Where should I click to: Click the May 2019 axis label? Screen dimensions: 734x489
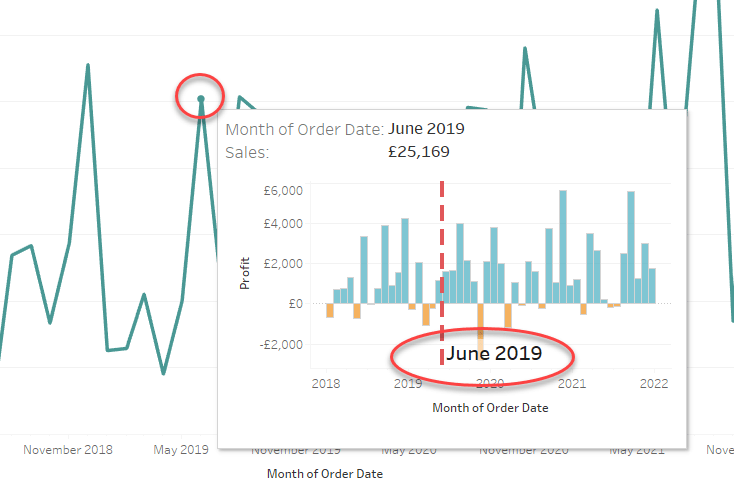tap(181, 450)
